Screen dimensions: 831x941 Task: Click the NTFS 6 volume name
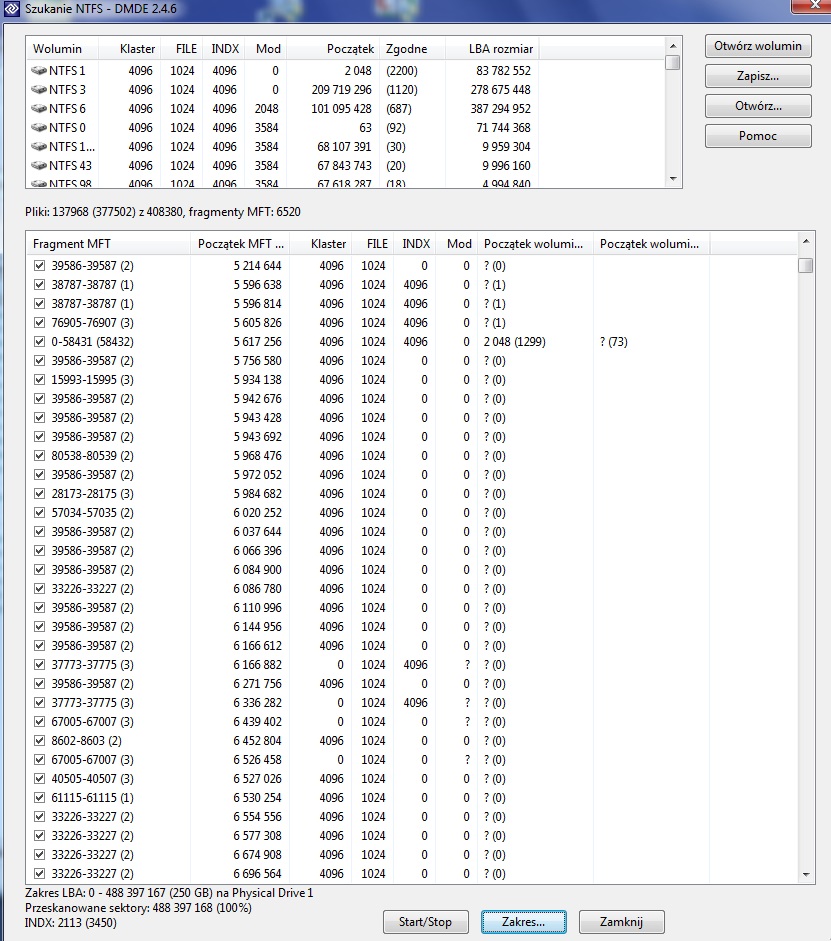[67, 109]
